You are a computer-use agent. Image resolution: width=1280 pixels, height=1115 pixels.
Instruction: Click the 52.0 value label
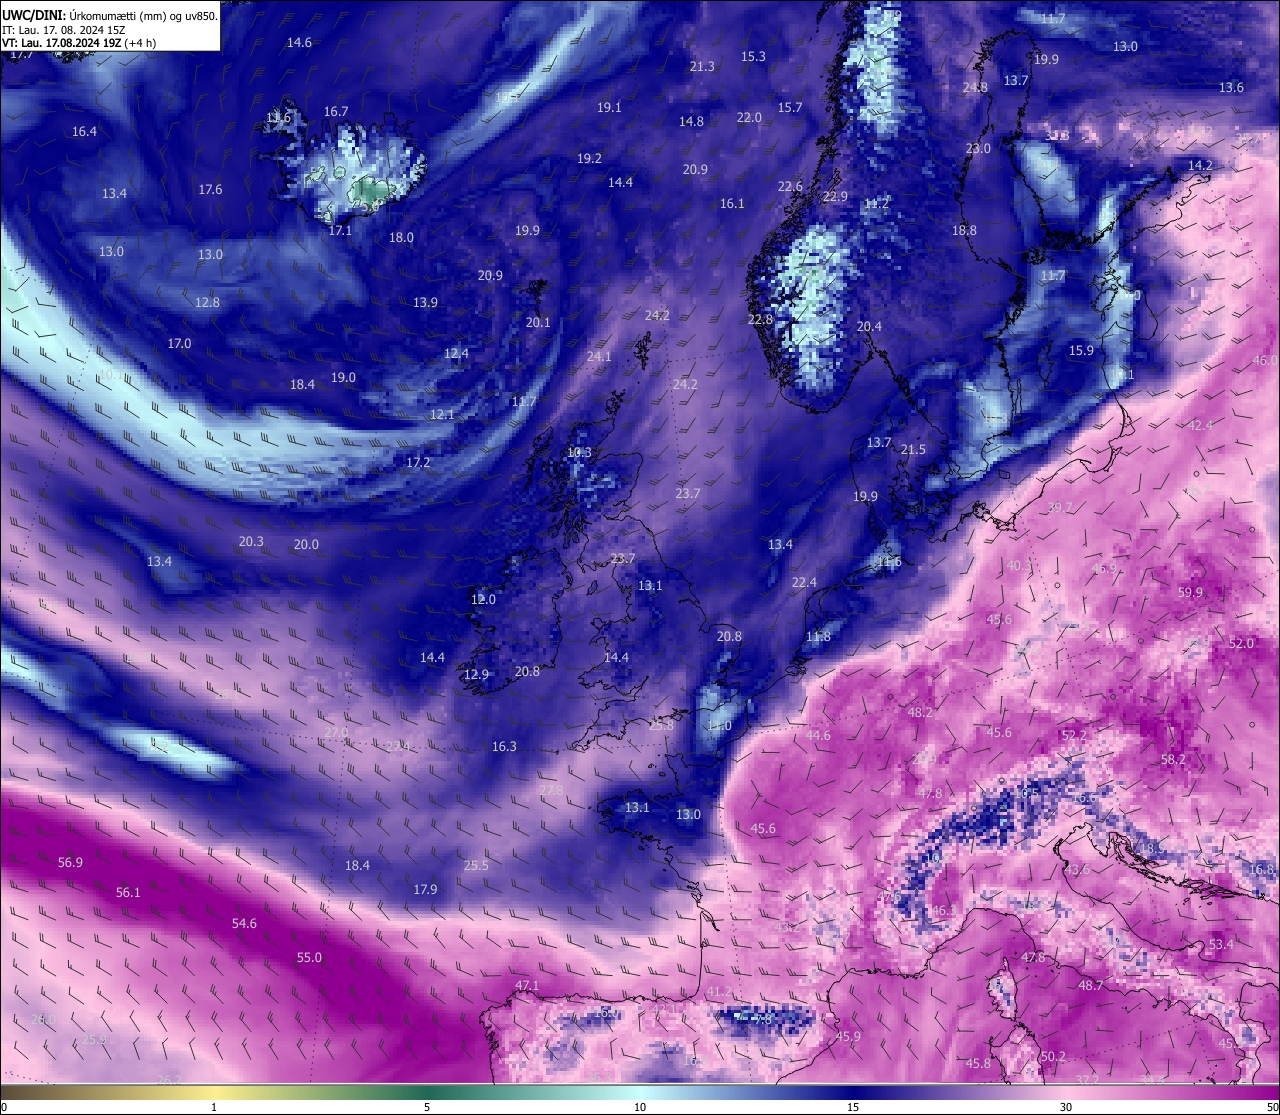[x=1241, y=644]
